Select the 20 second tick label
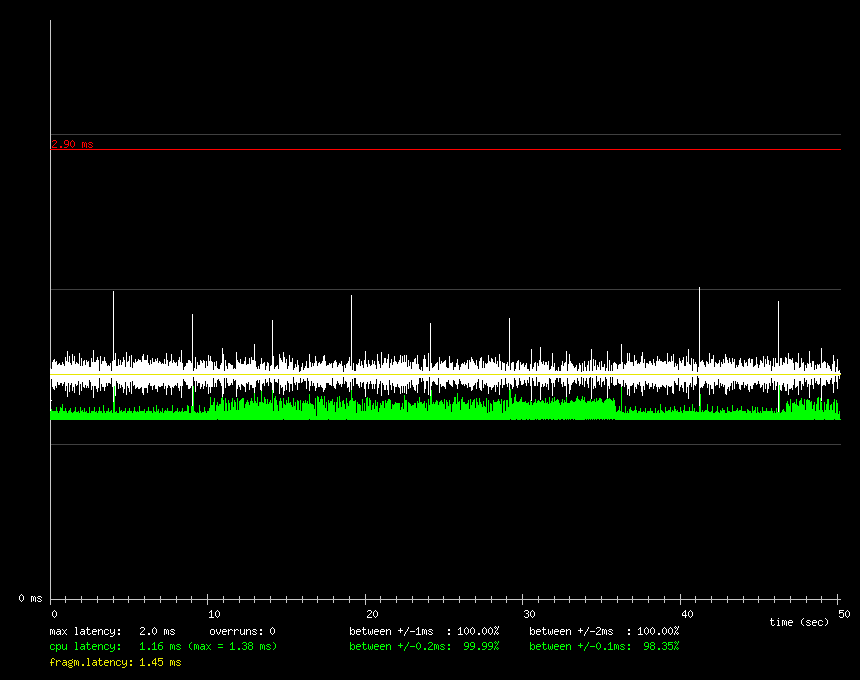The width and height of the screenshot is (860, 680). click(371, 613)
